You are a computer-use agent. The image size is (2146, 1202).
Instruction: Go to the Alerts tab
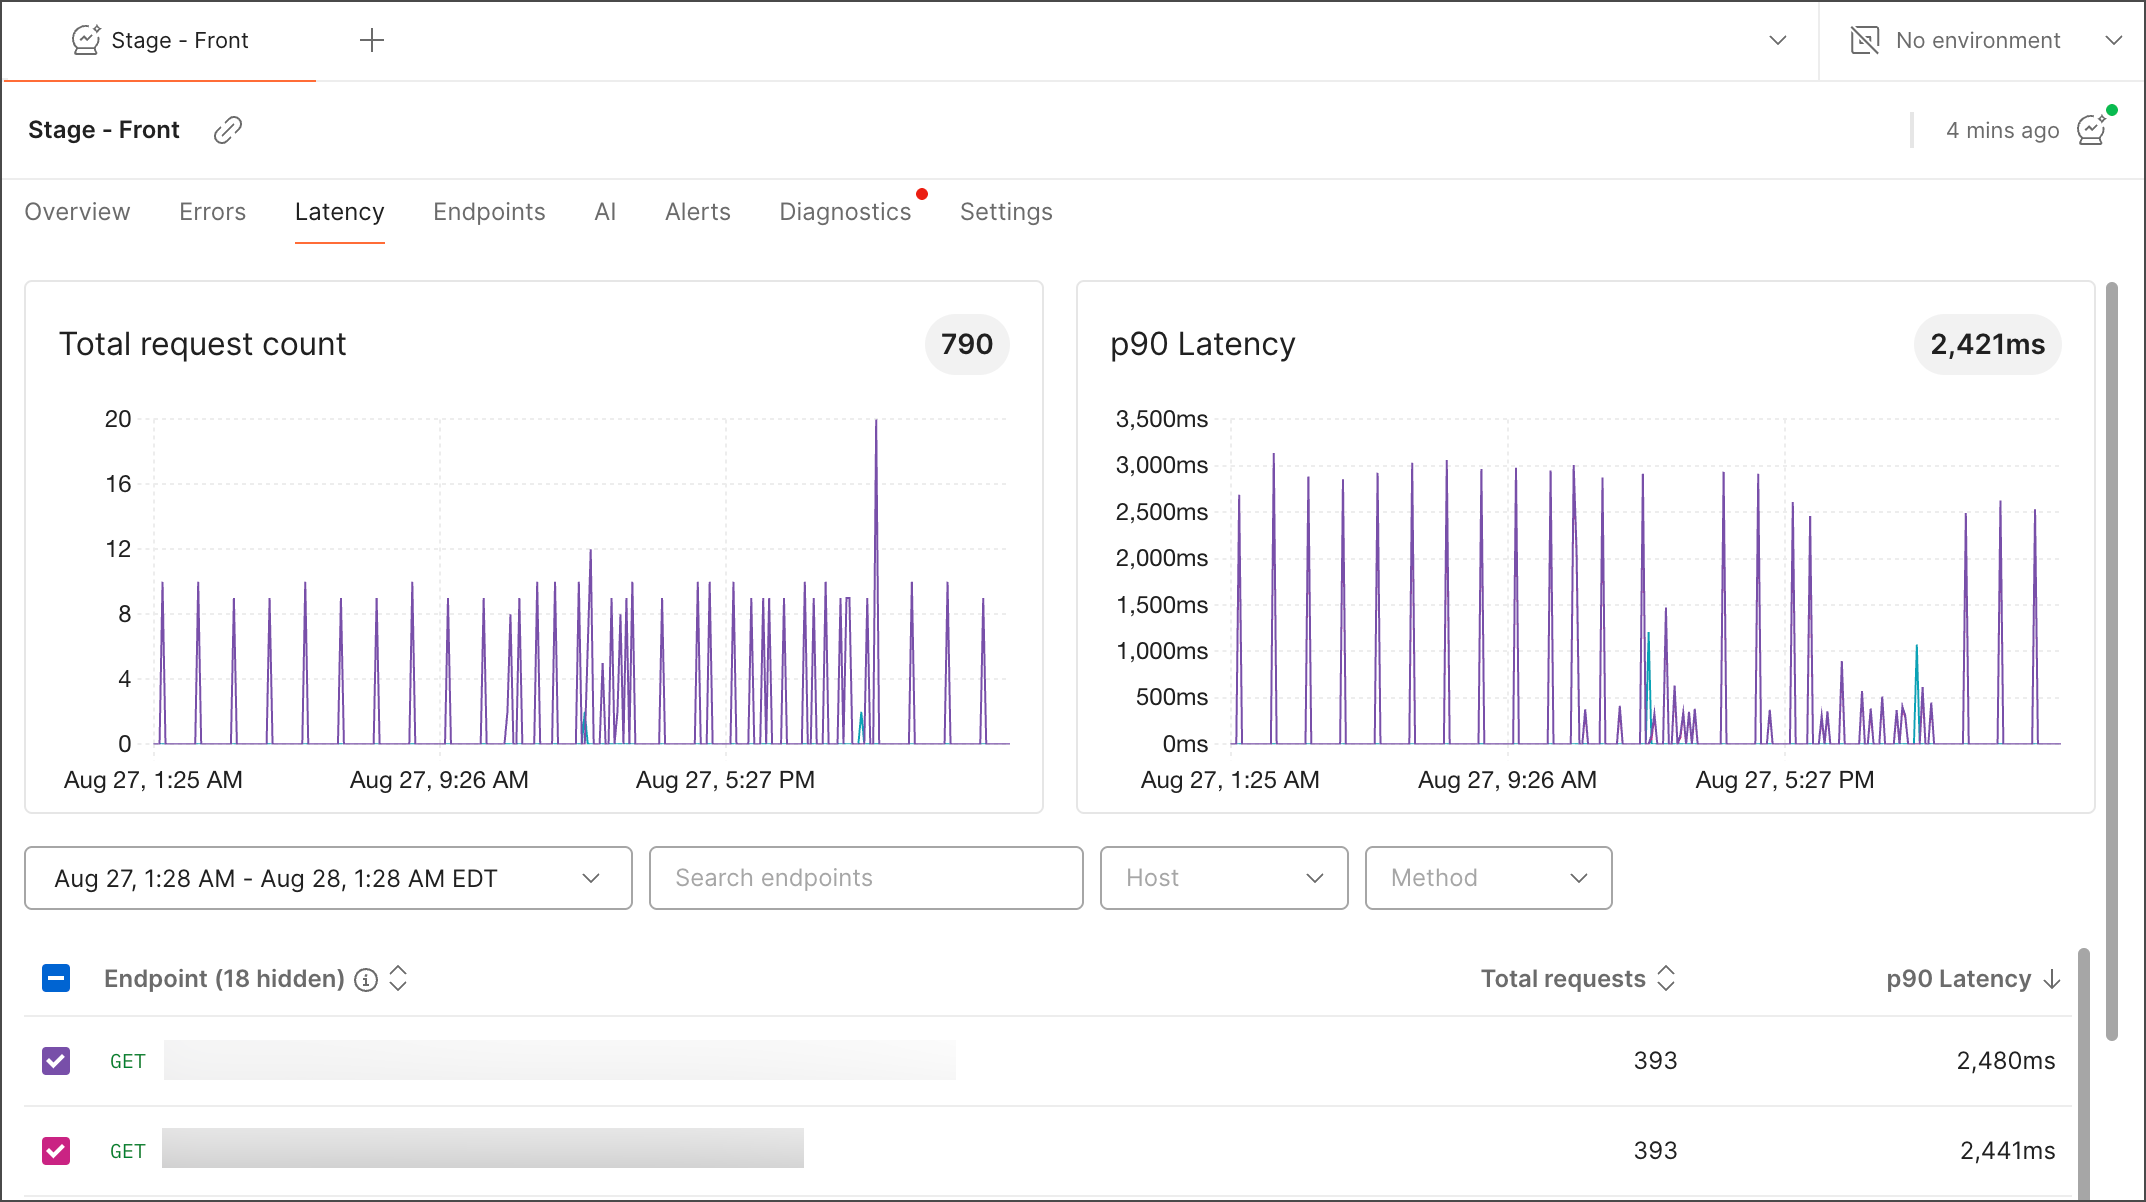(698, 212)
